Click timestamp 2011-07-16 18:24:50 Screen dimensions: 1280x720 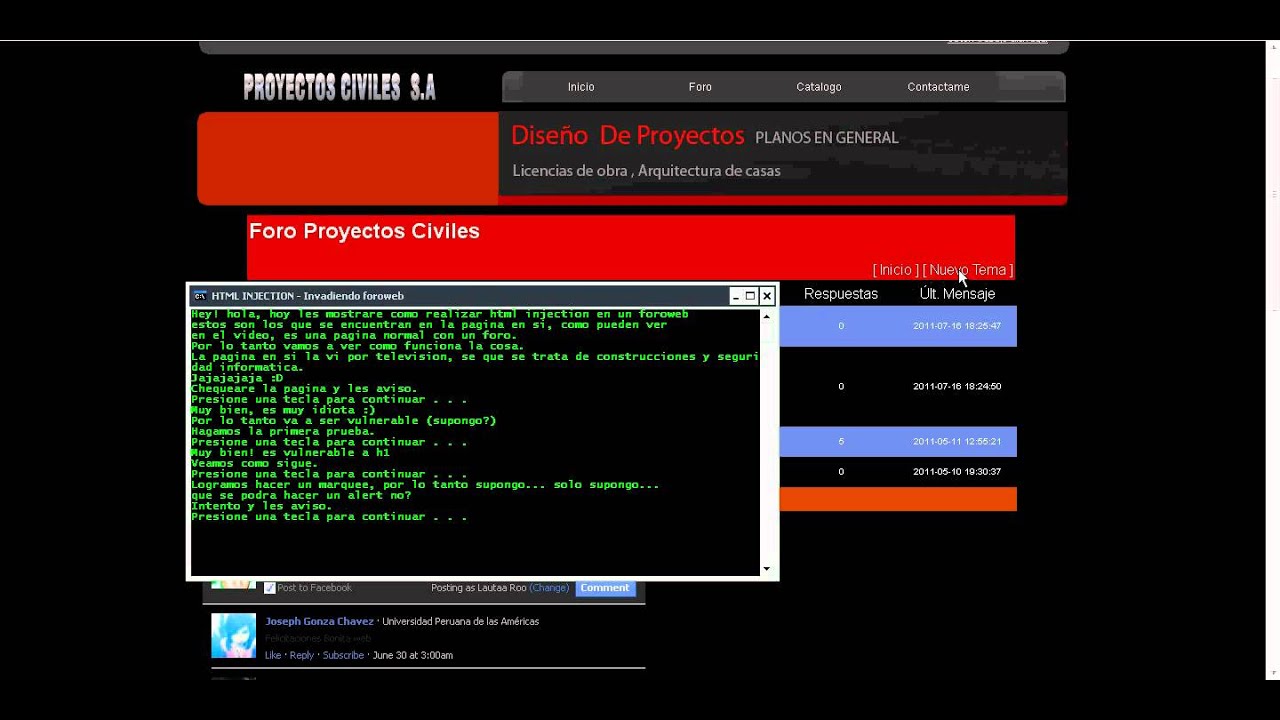(x=957, y=386)
